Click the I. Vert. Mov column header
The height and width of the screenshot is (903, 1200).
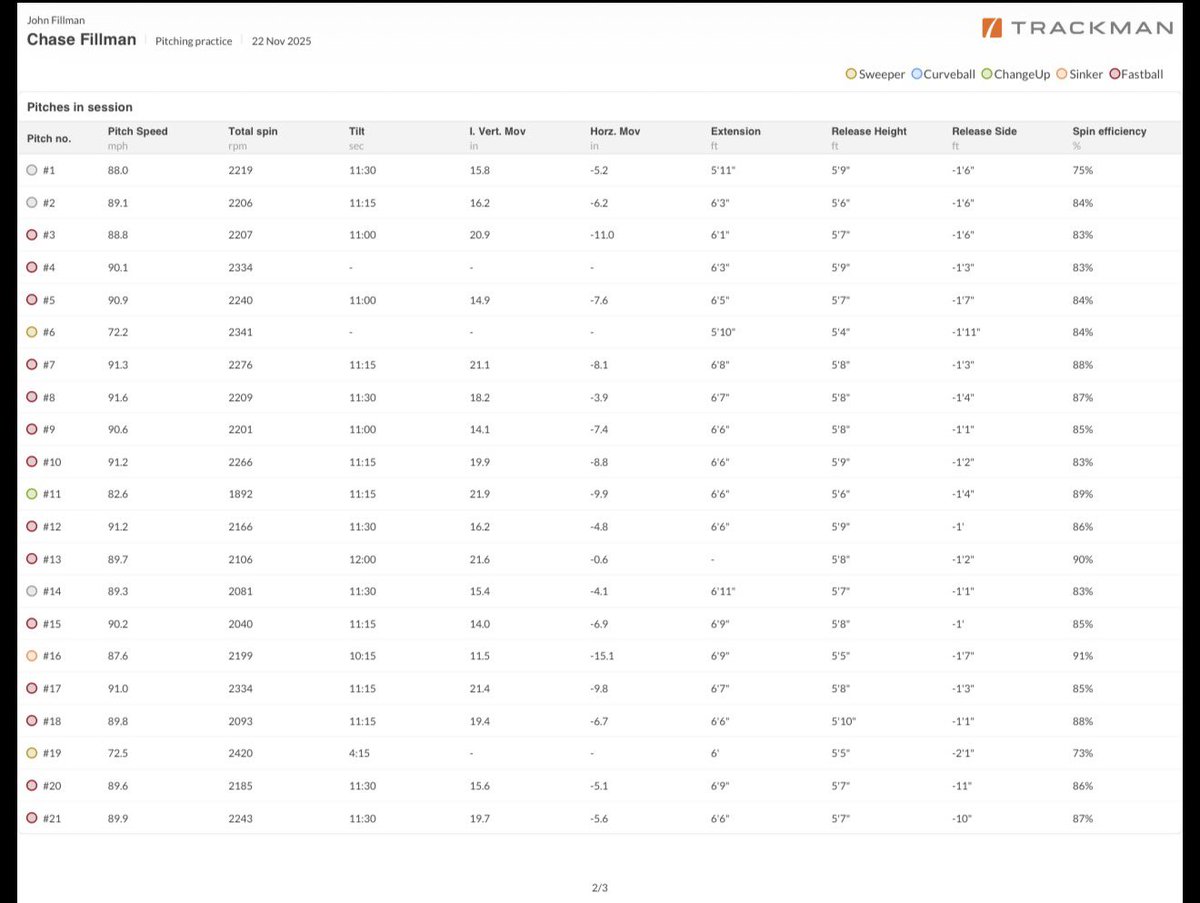tap(497, 131)
